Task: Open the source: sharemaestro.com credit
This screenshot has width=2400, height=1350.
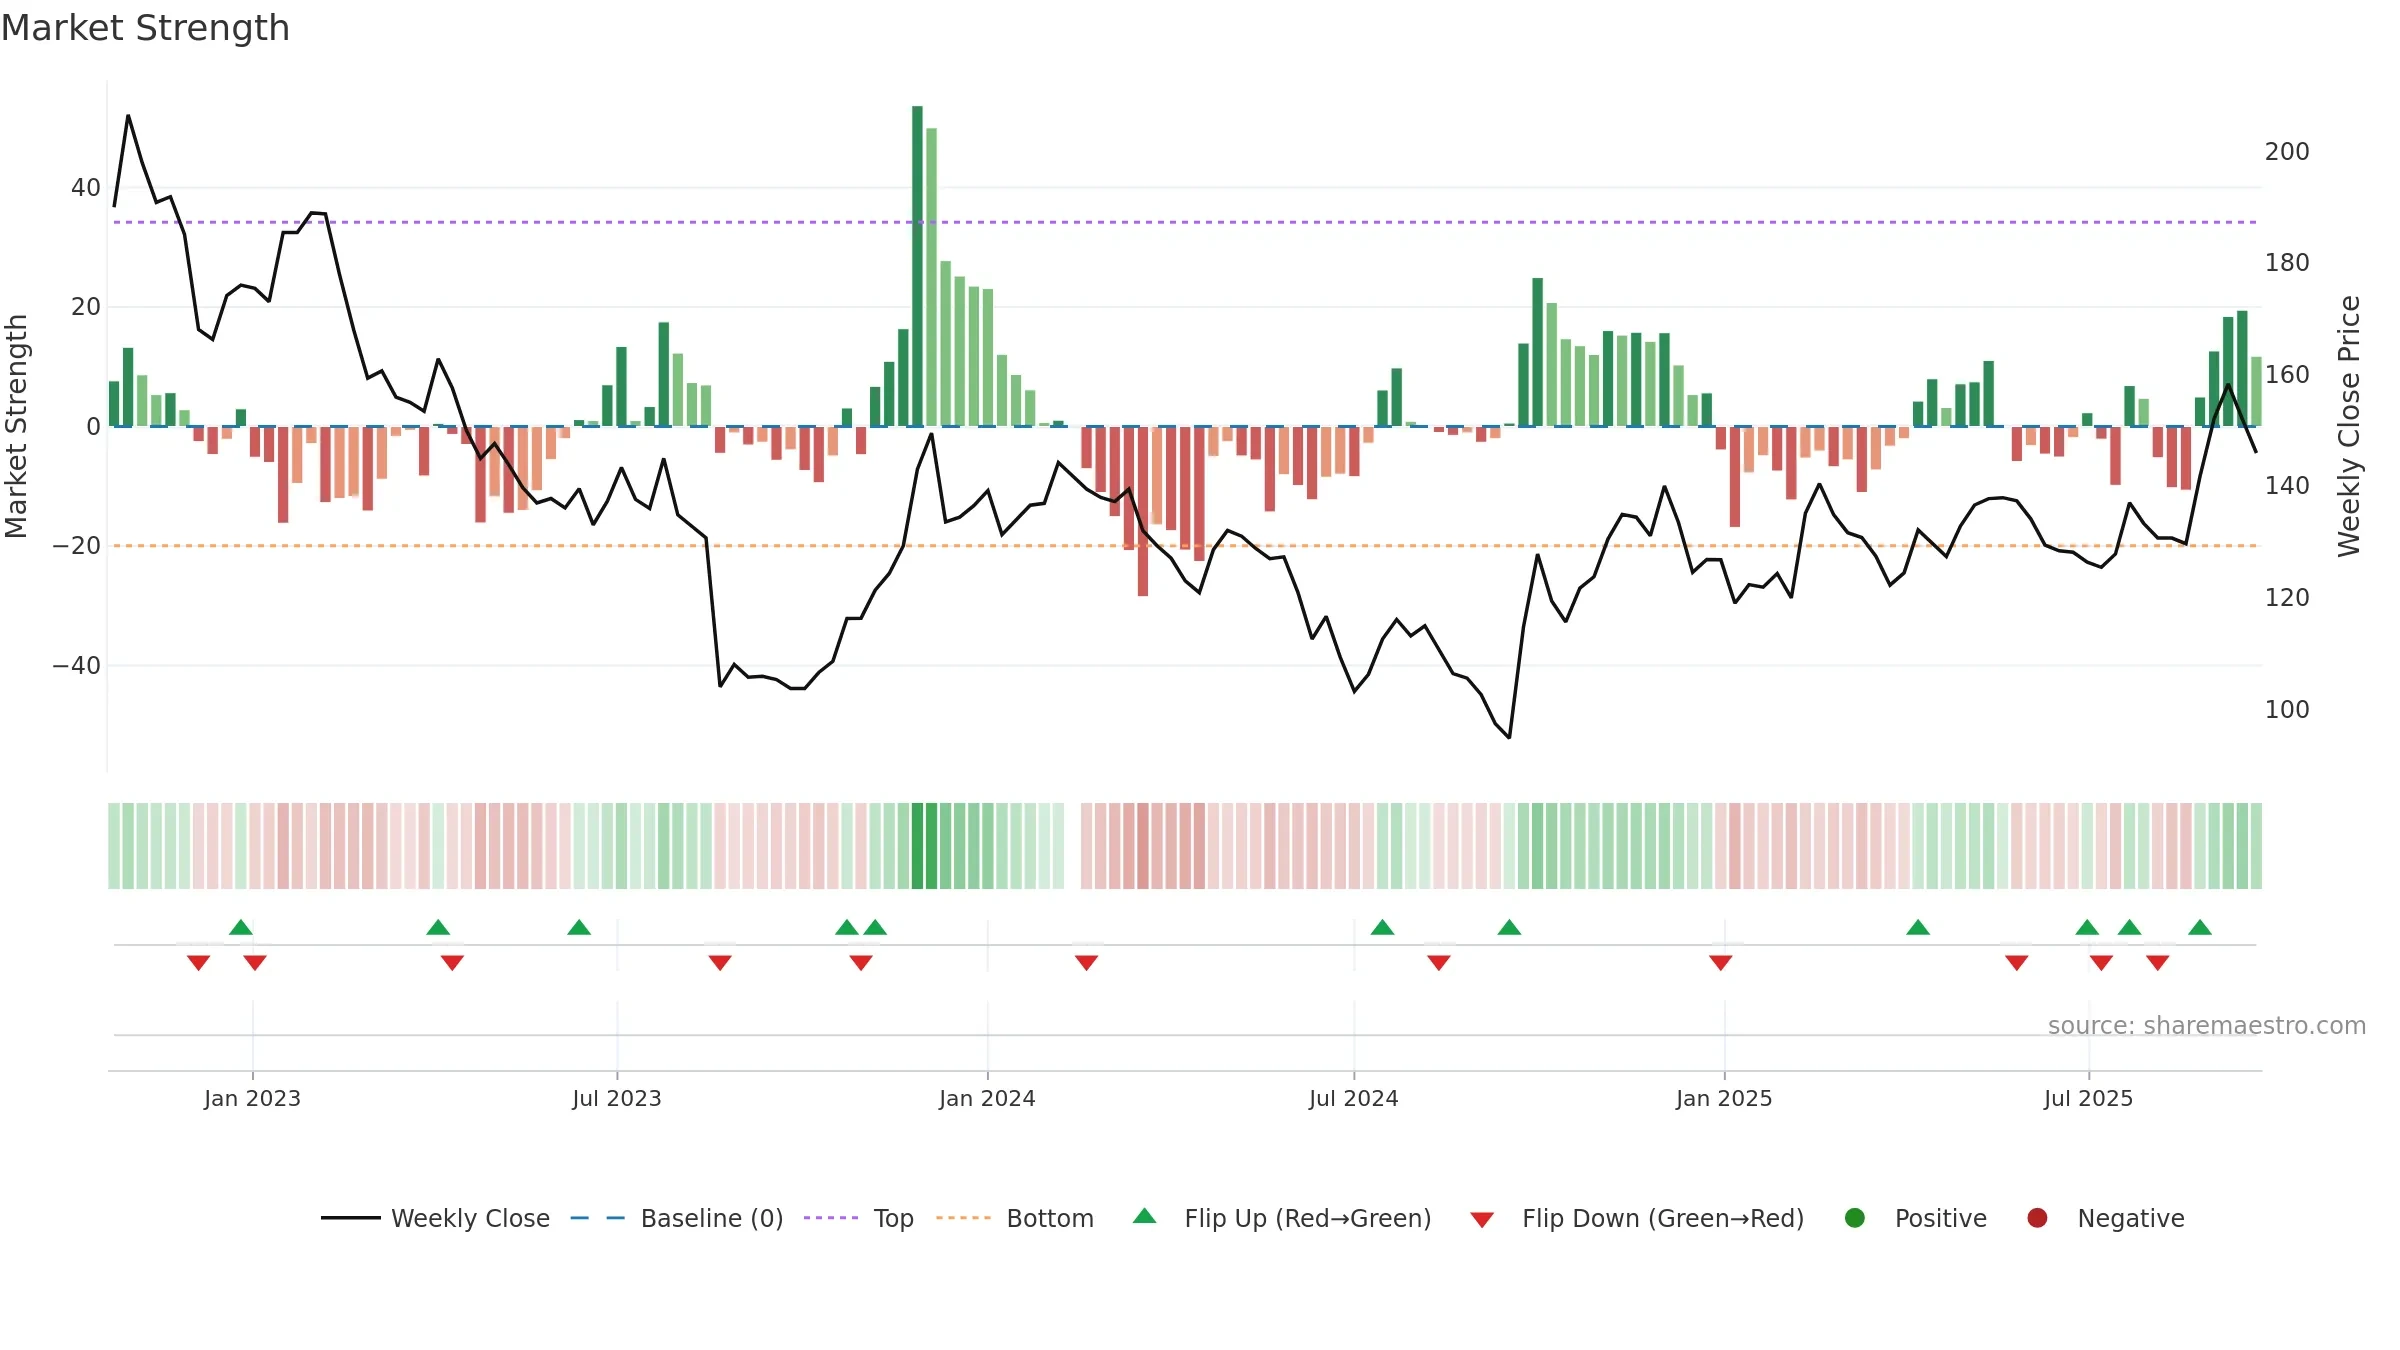Action: click(2207, 1025)
